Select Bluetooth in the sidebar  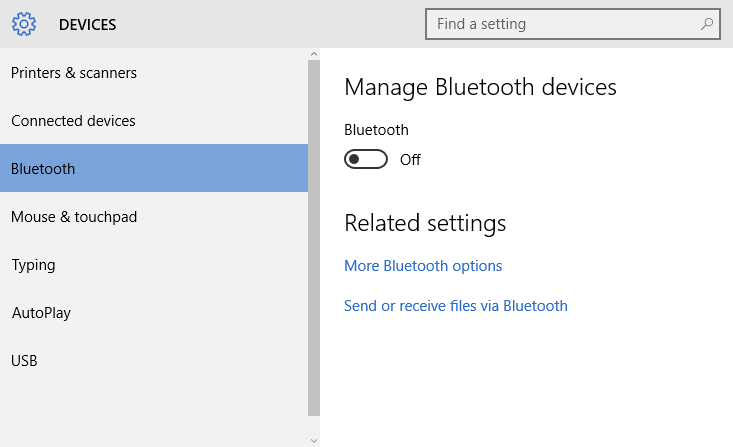click(154, 168)
